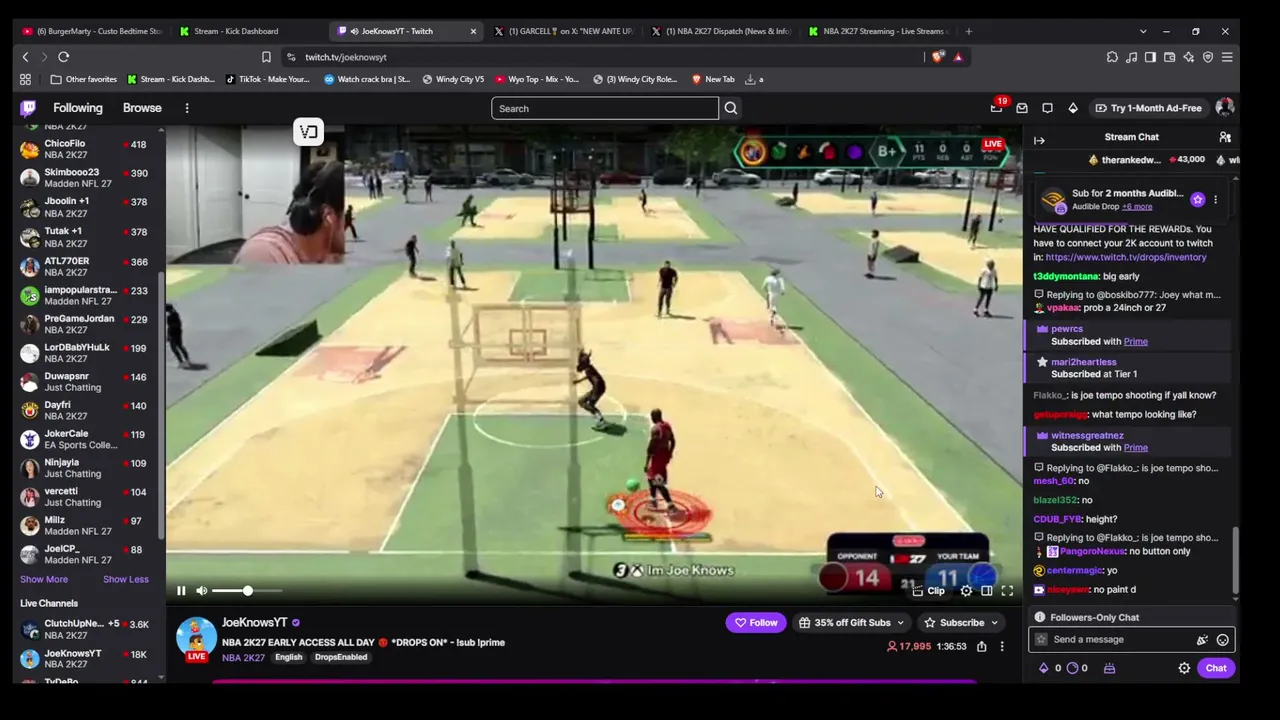The height and width of the screenshot is (720, 1280).
Task: Click the Twitch Search box
Action: click(x=605, y=108)
